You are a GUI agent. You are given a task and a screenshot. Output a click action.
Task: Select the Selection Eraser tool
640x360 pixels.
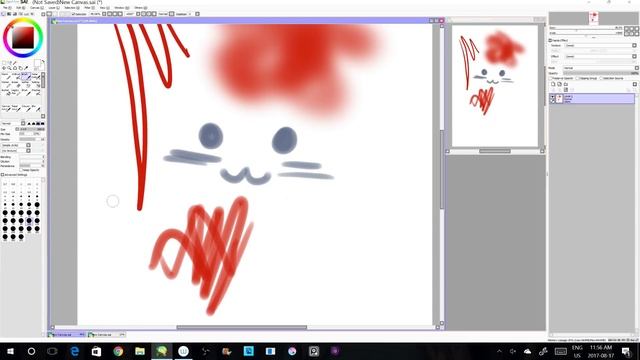pyautogui.click(x=36, y=84)
